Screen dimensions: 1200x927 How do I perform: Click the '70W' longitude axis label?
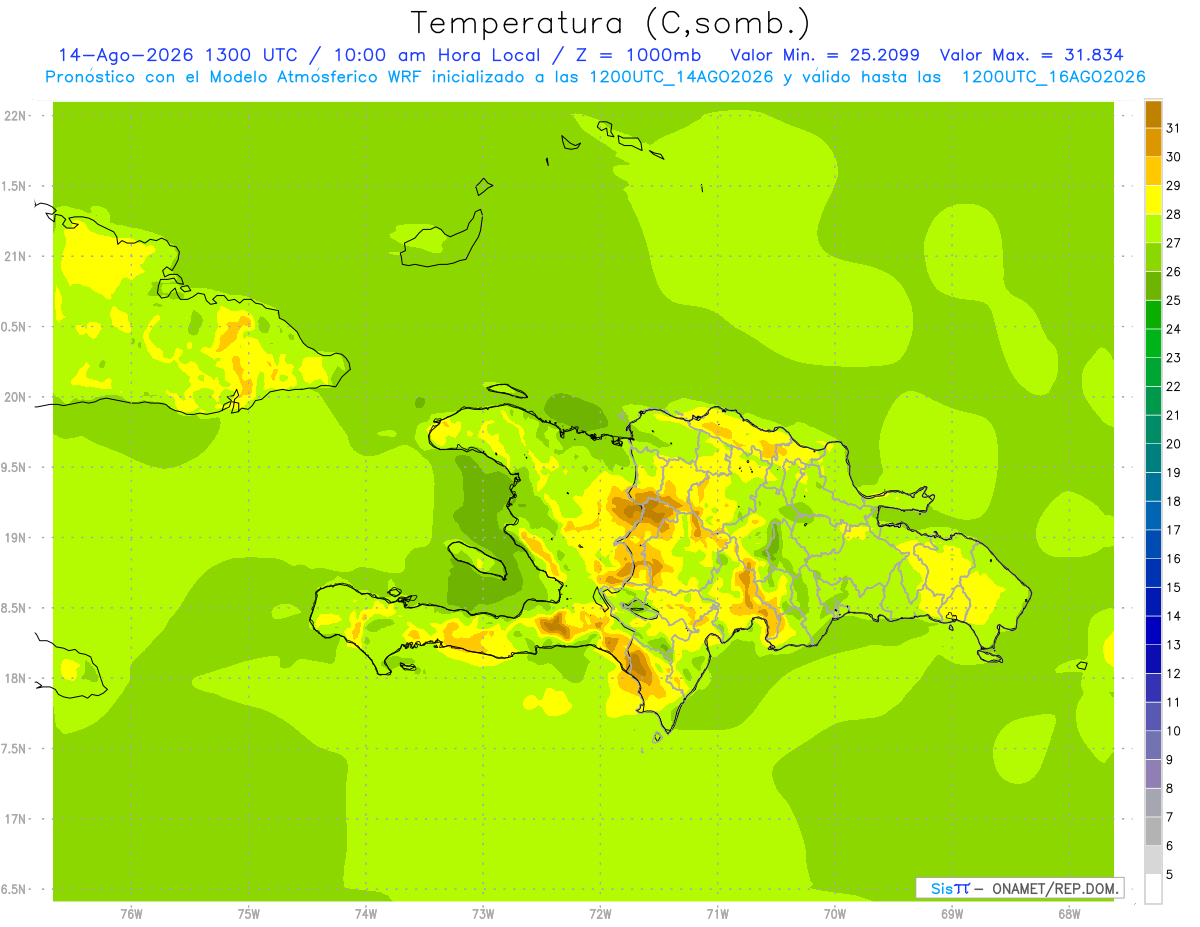[835, 915]
